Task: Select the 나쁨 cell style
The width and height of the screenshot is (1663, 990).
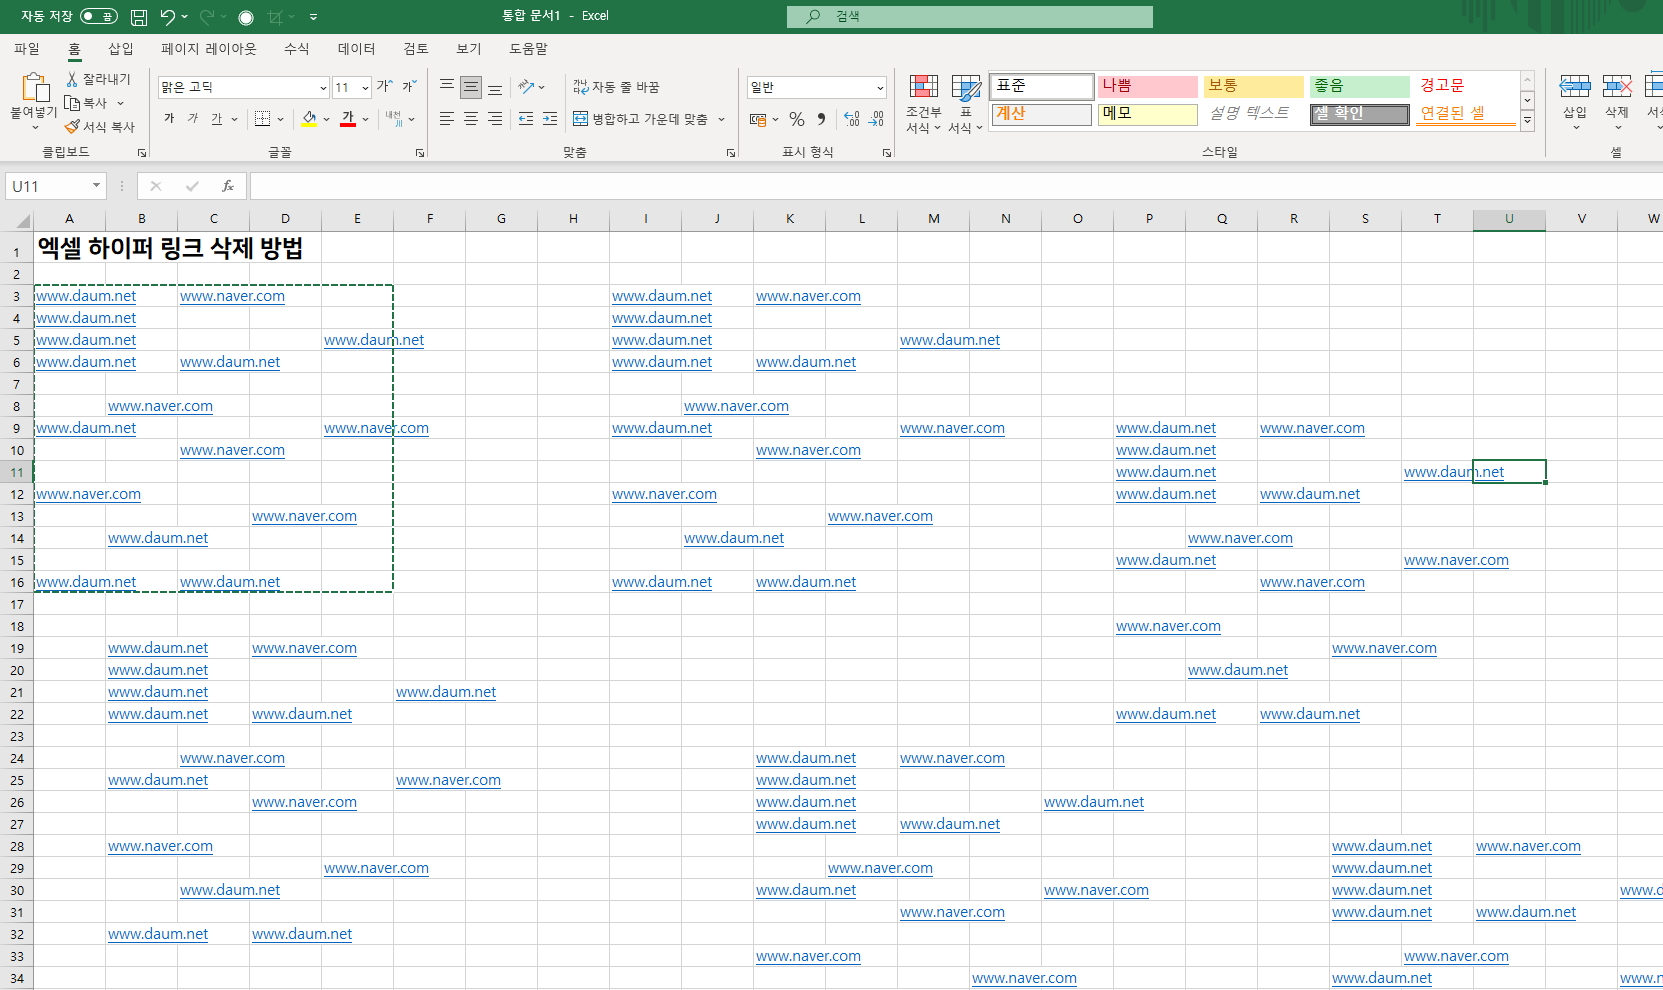Action: click(x=1148, y=86)
